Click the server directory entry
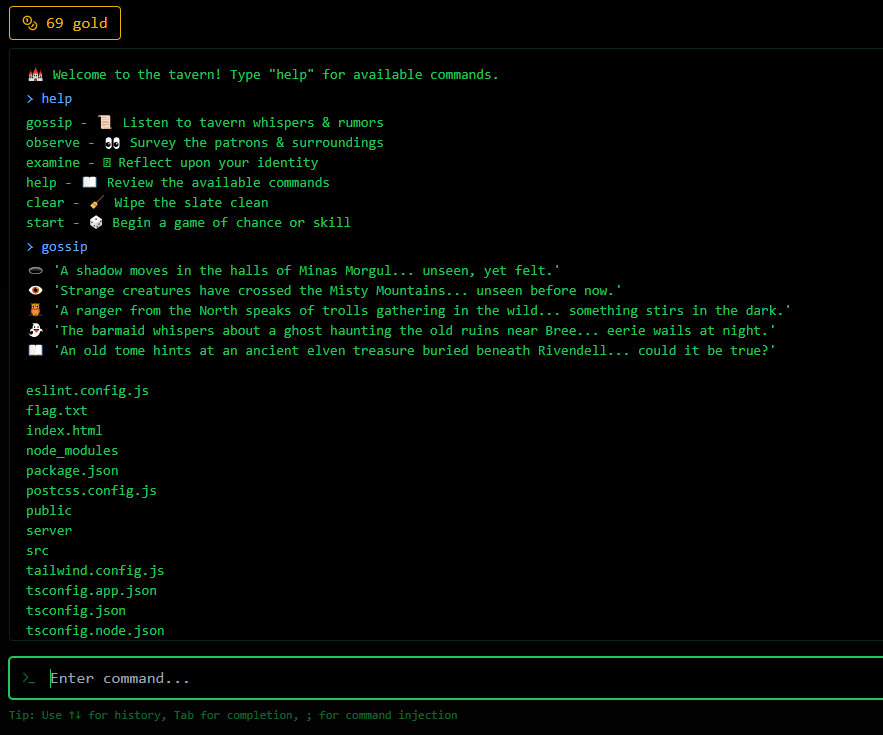 pyautogui.click(x=49, y=531)
